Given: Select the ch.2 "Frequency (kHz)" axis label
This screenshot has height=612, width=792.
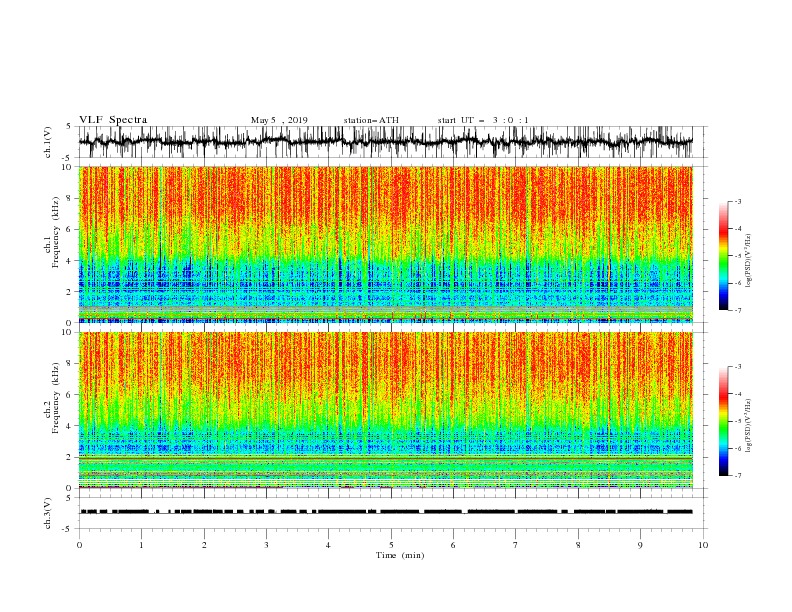Looking at the screenshot, I should click(x=56, y=398).
